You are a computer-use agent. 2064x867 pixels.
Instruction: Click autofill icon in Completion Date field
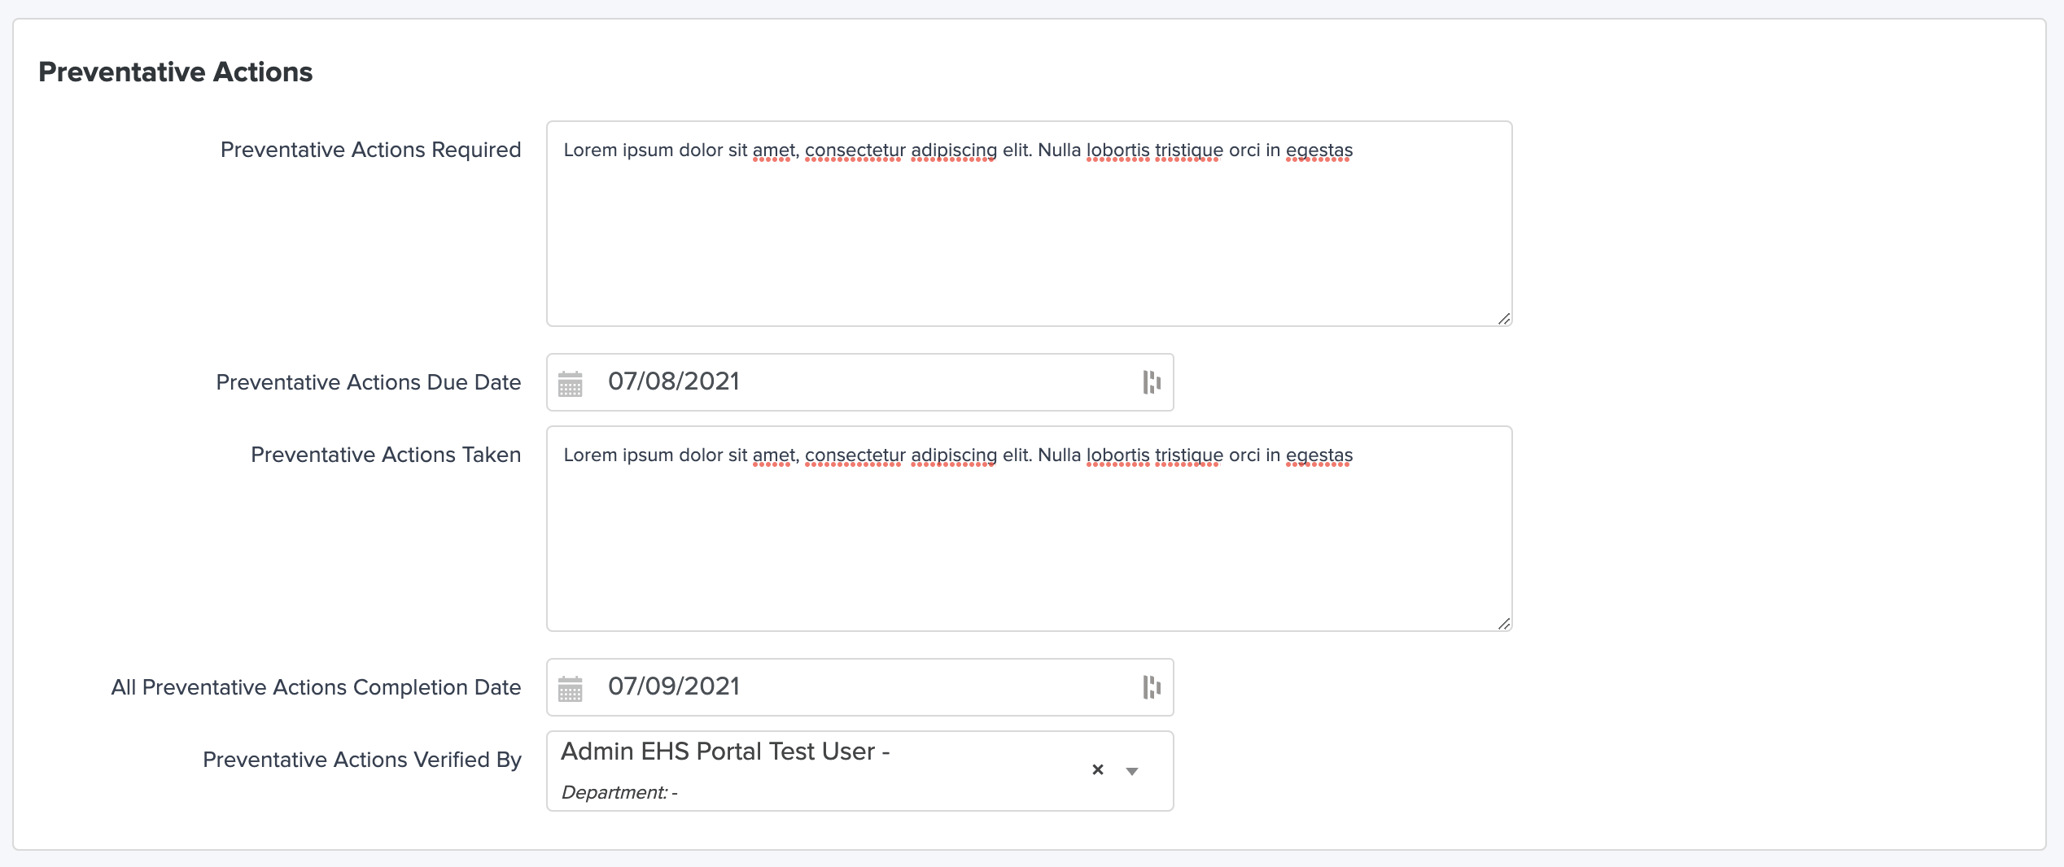[x=1151, y=687]
